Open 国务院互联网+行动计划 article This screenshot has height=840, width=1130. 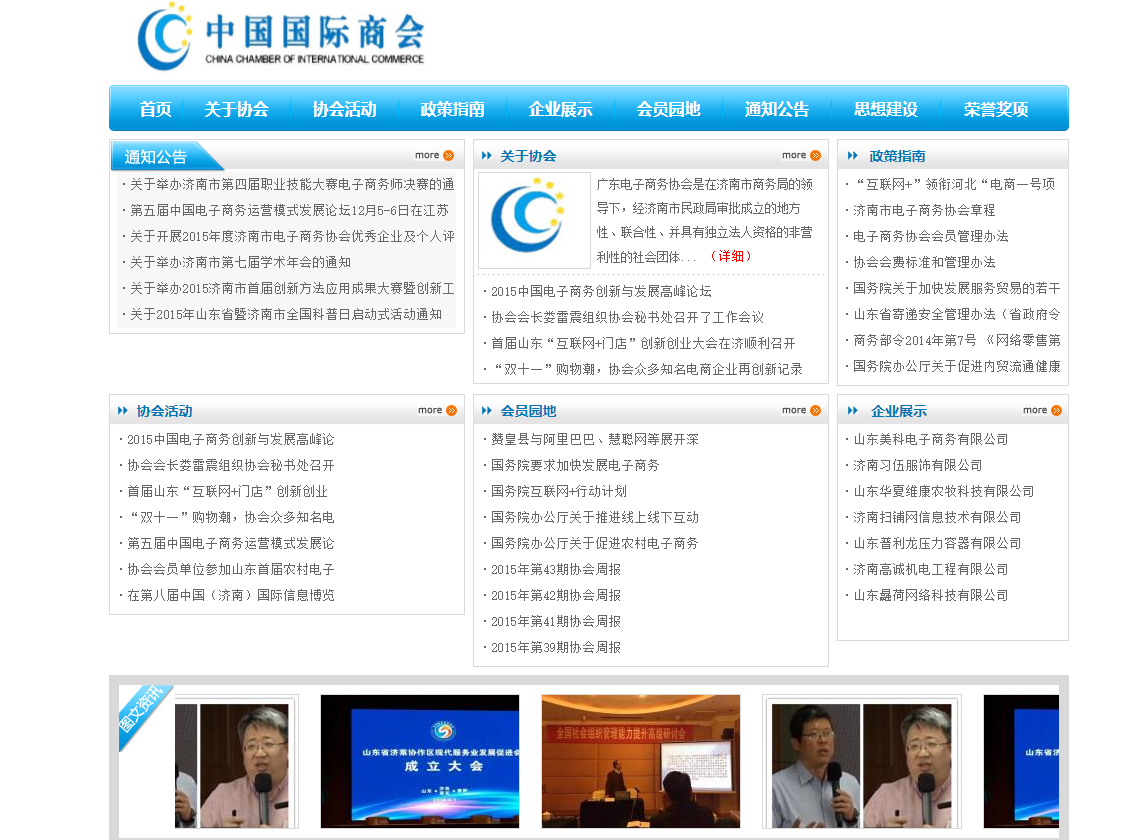point(559,491)
